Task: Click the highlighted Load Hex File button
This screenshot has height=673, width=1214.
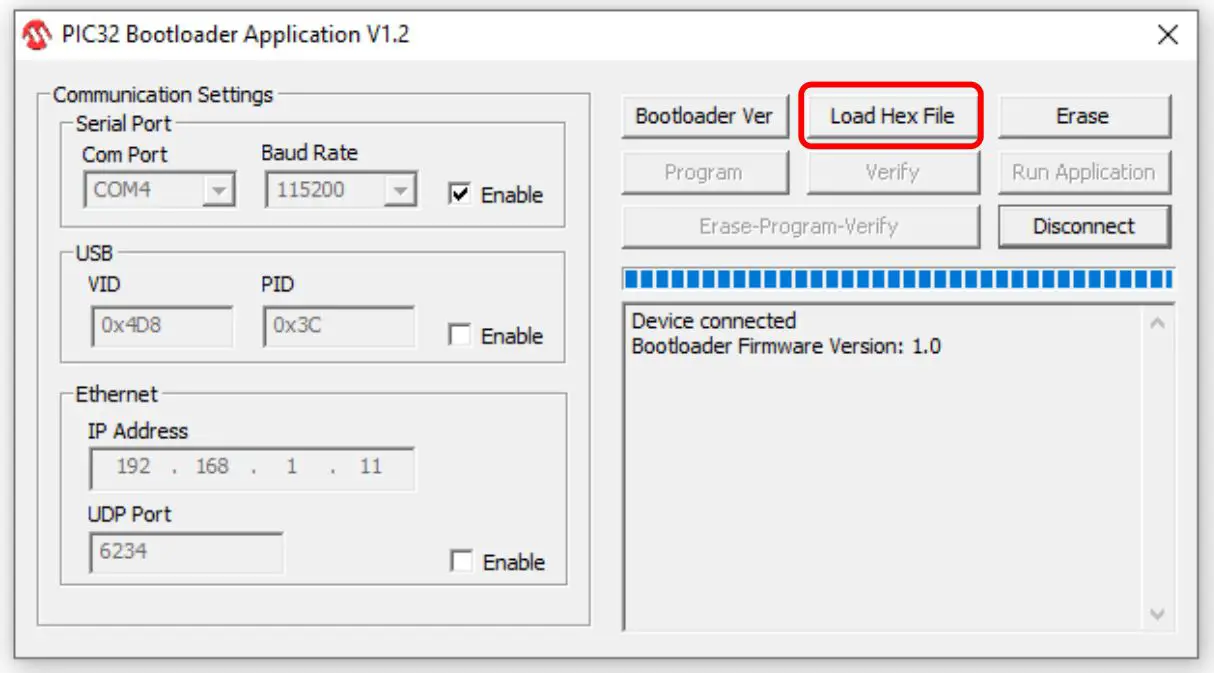Action: [892, 114]
